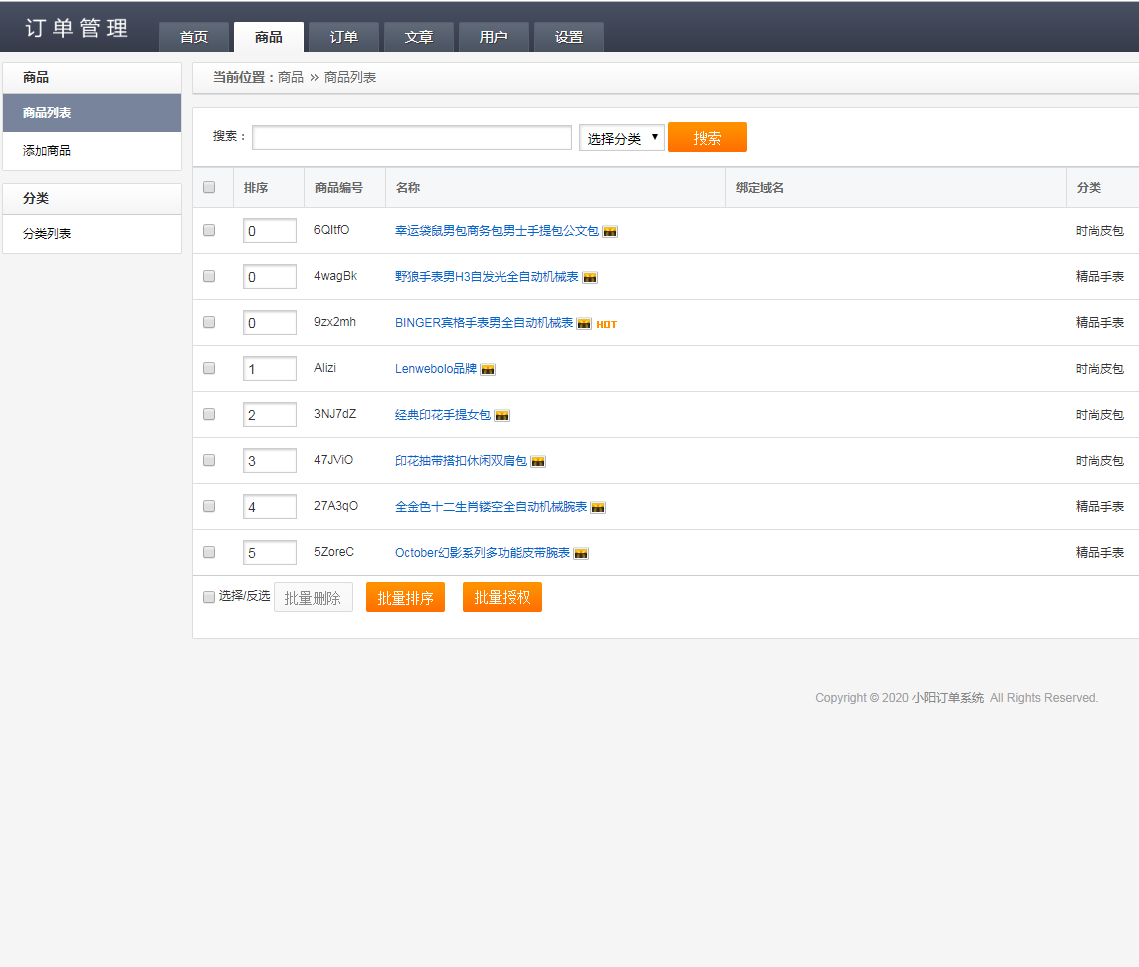Click image icon beside 幸运袋鼠男包 product
This screenshot has width=1139, height=967.
pos(610,231)
